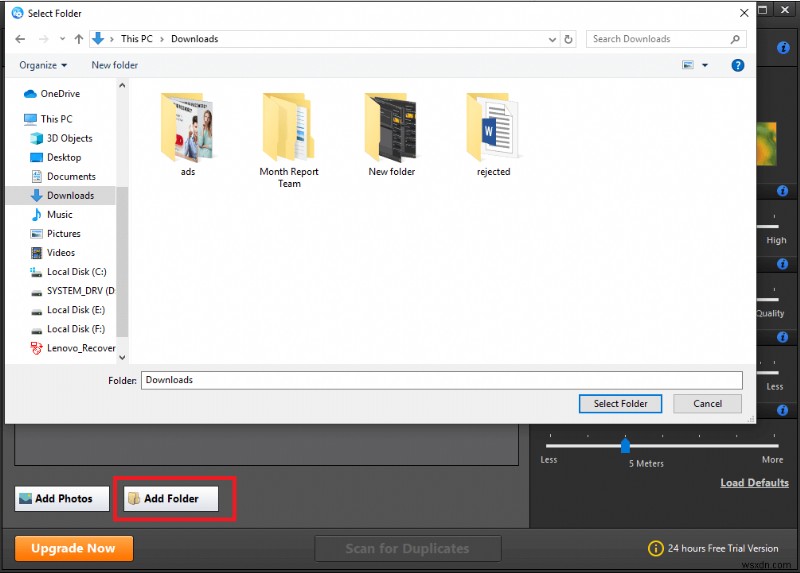This screenshot has width=800, height=573.
Task: Open Local Disk (E:) in sidebar
Action: click(76, 310)
